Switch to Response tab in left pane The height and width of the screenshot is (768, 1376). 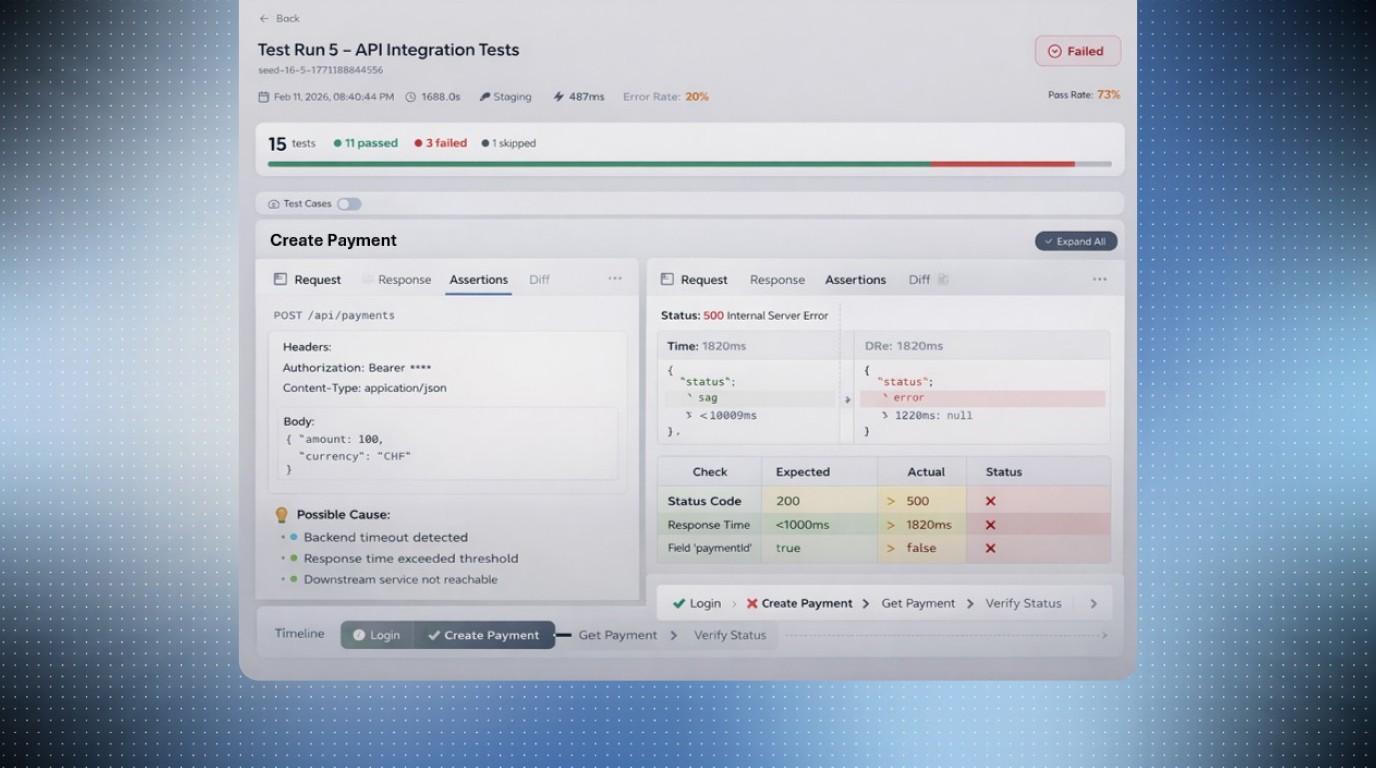pyautogui.click(x=404, y=280)
